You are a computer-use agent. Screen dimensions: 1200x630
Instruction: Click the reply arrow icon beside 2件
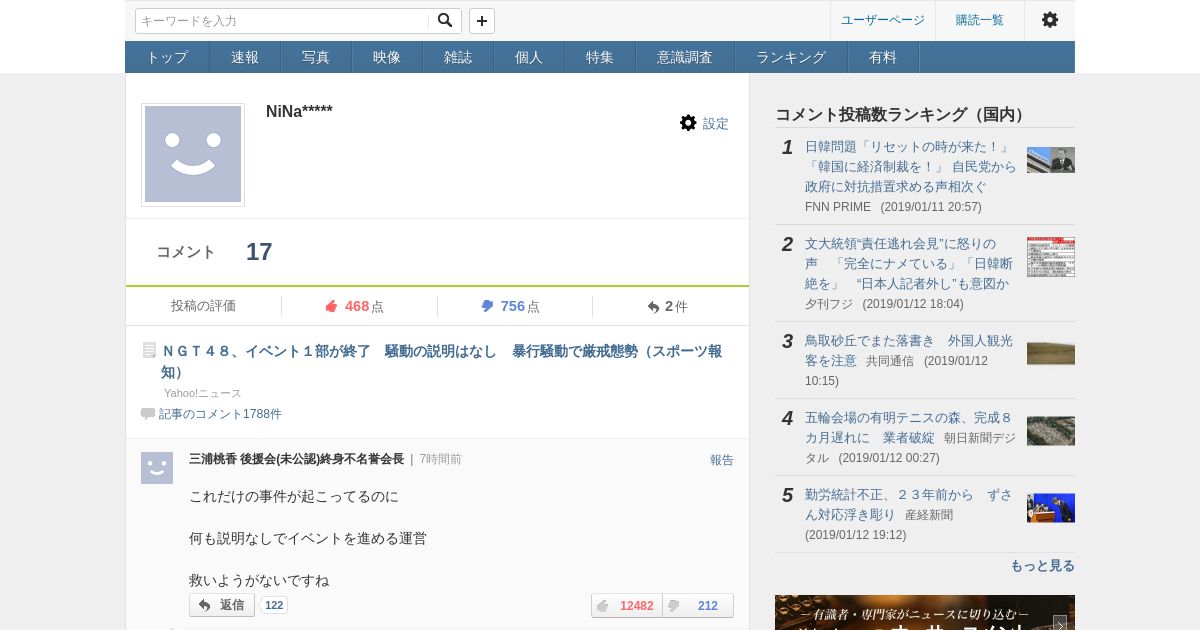click(x=653, y=307)
